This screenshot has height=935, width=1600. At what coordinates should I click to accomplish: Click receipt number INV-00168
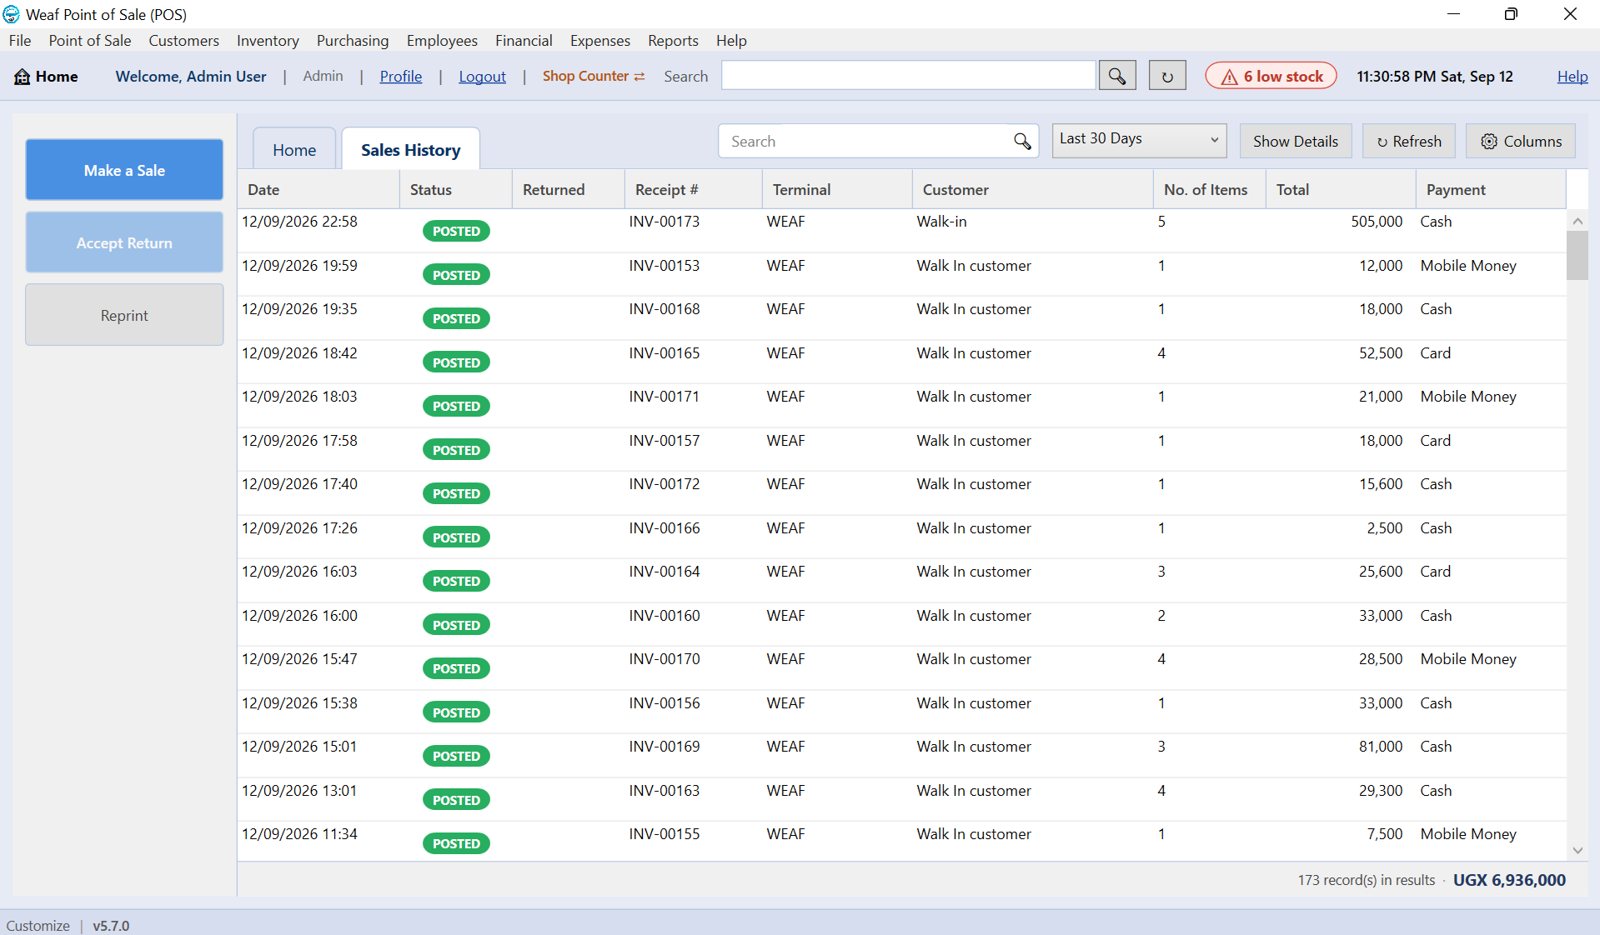tap(664, 309)
